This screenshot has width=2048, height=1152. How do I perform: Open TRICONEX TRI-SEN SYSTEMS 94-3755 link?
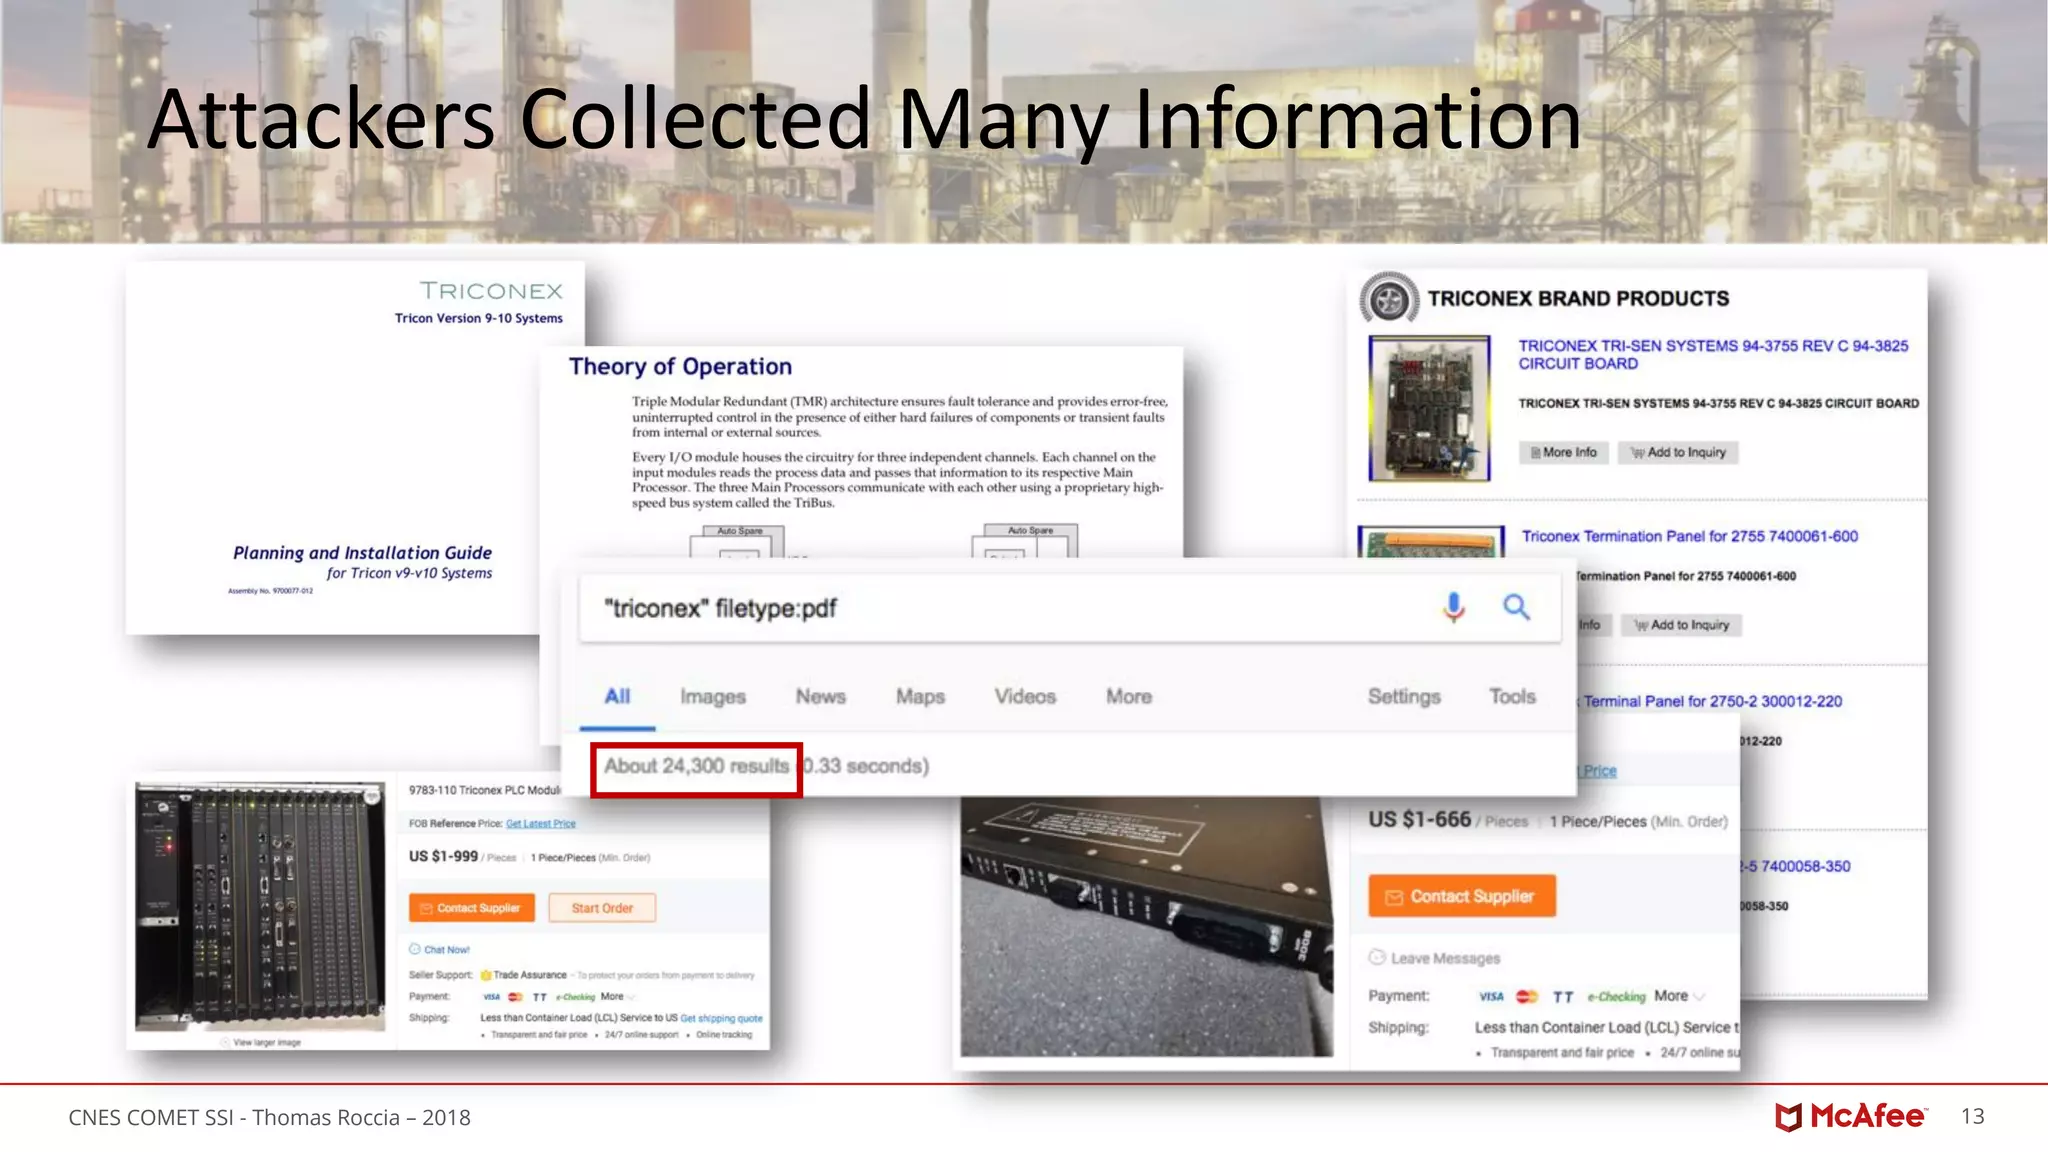(1713, 354)
